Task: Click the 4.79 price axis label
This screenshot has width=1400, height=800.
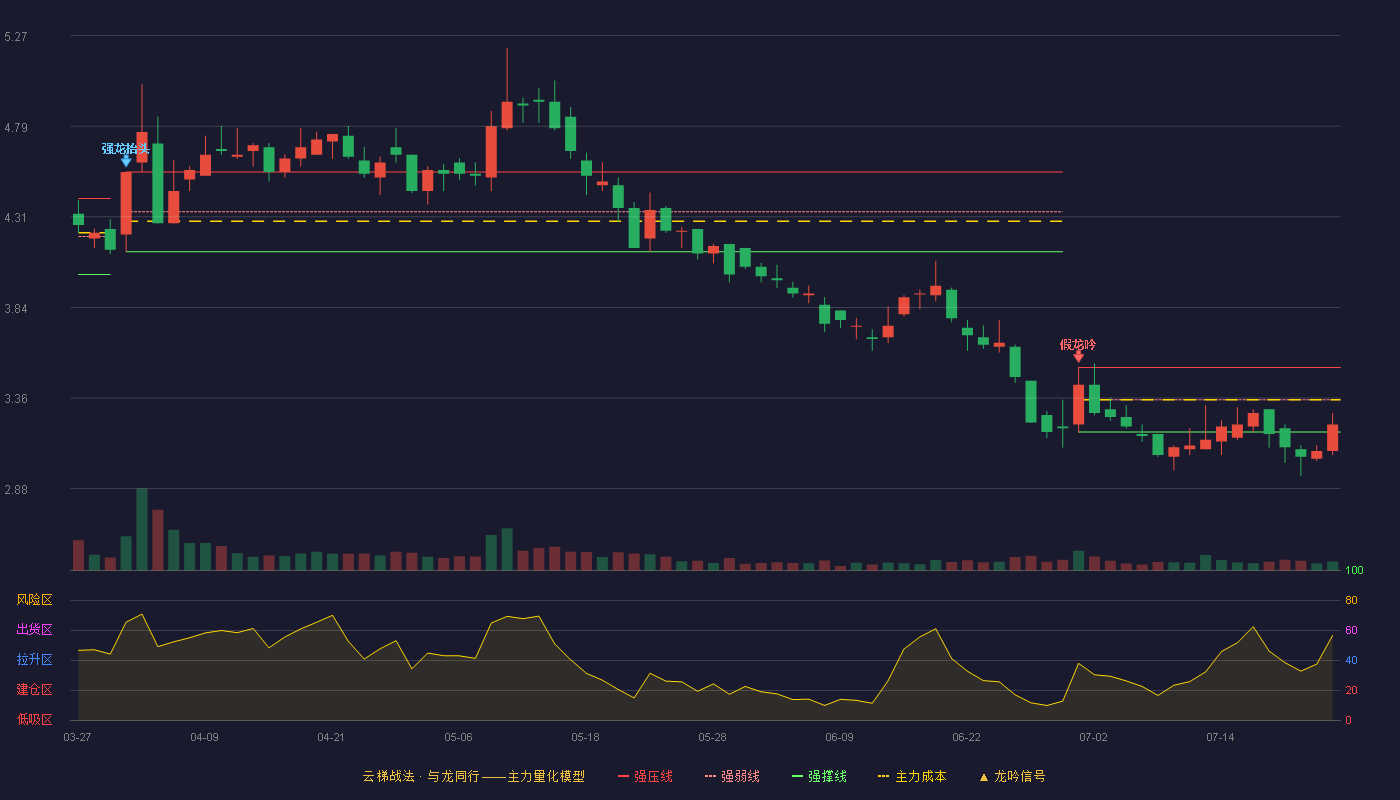Action: 16,128
